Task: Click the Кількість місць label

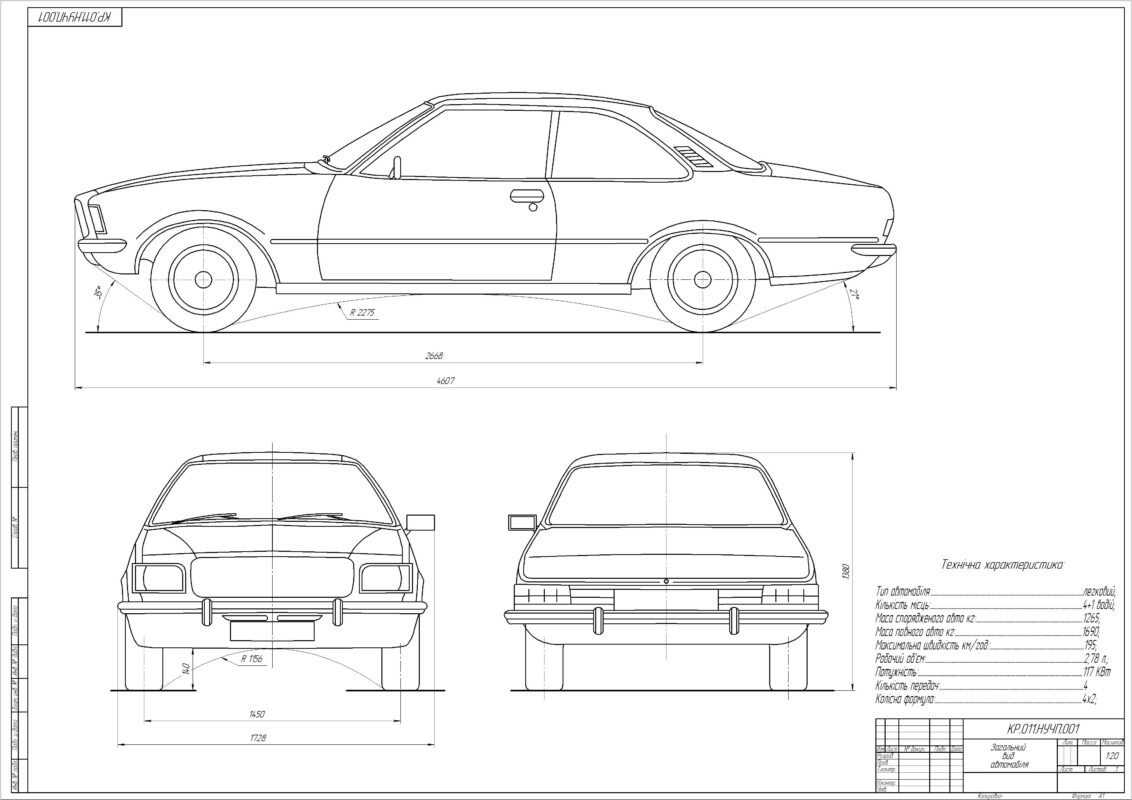Action: click(903, 605)
